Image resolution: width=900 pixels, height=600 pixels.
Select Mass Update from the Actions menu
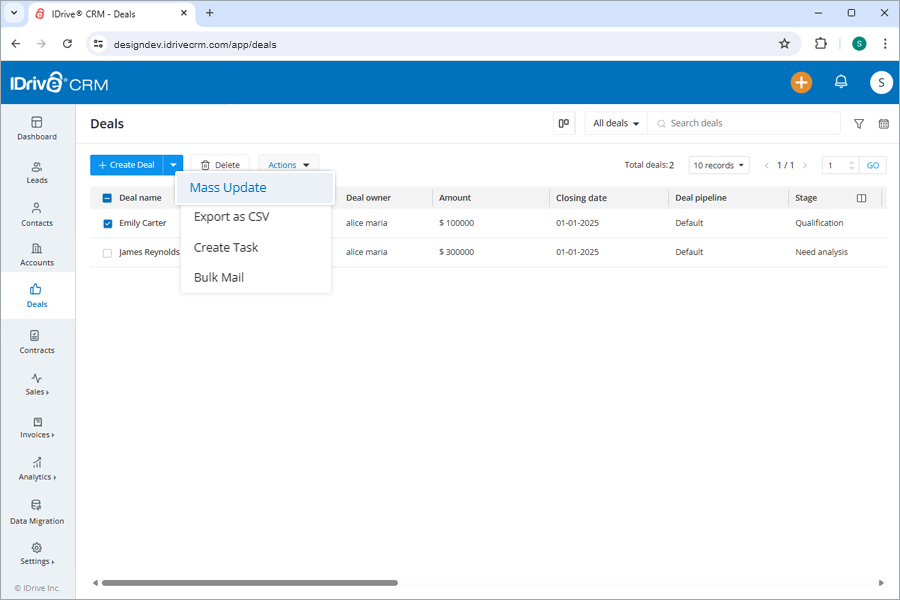[226, 187]
